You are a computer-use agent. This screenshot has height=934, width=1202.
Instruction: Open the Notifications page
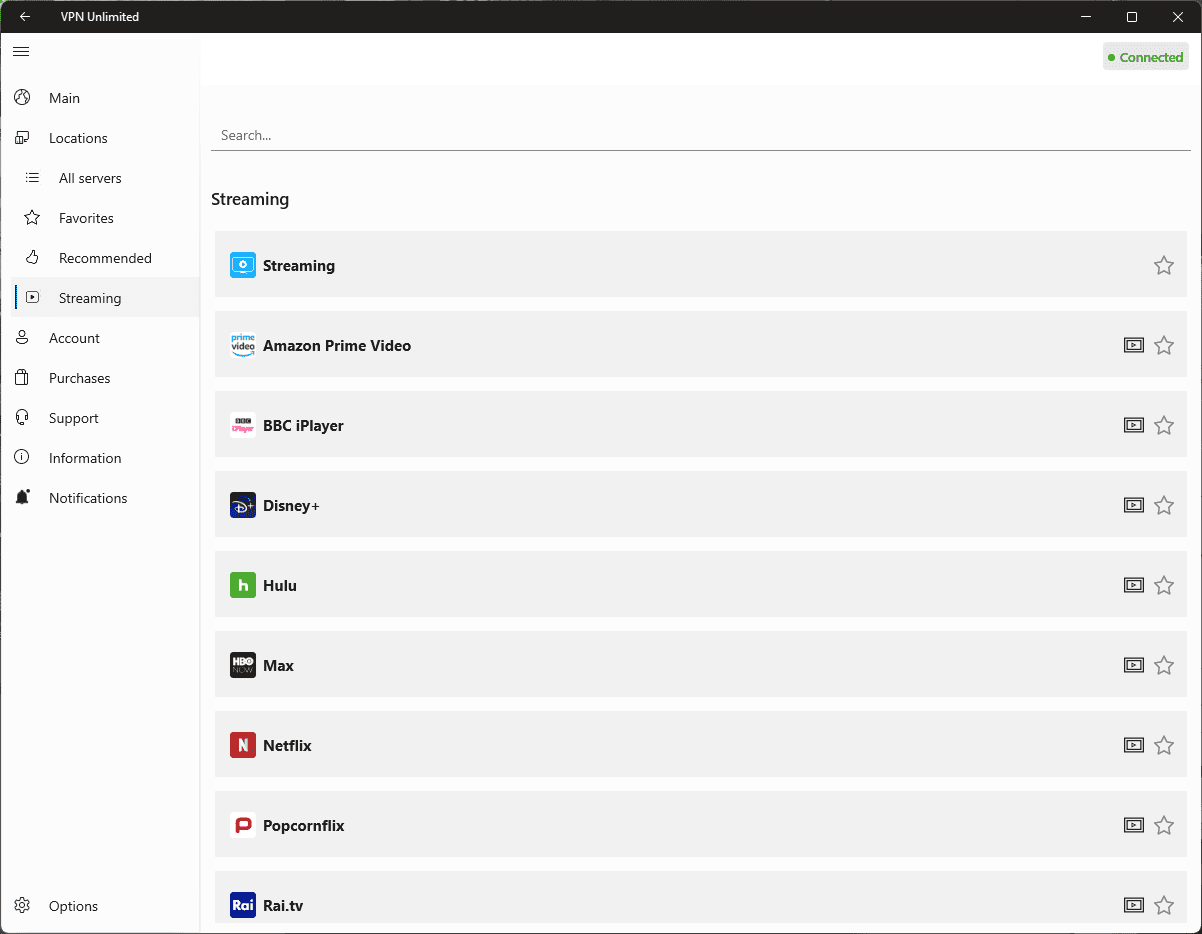pos(88,498)
